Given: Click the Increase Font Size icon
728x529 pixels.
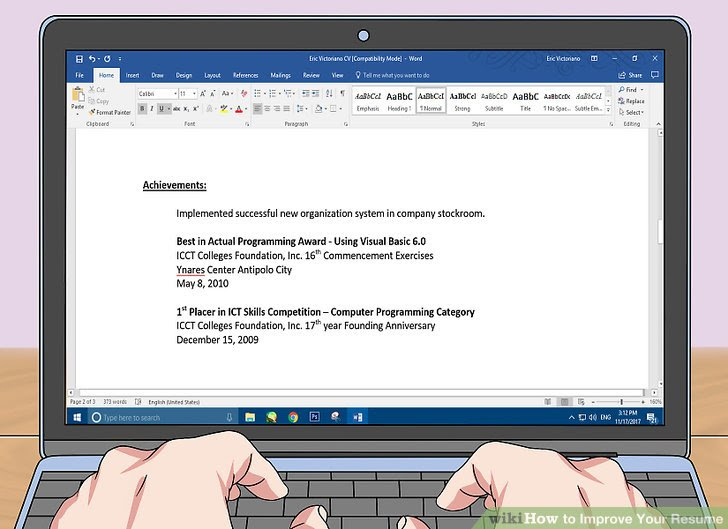Looking at the screenshot, I should tap(203, 94).
